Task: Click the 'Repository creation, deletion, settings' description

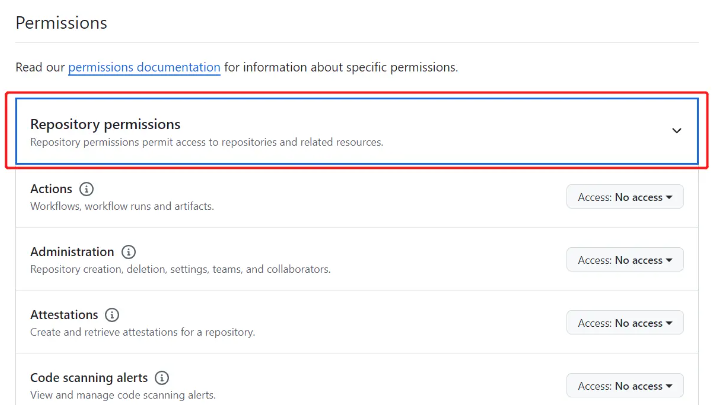Action: click(x=180, y=269)
